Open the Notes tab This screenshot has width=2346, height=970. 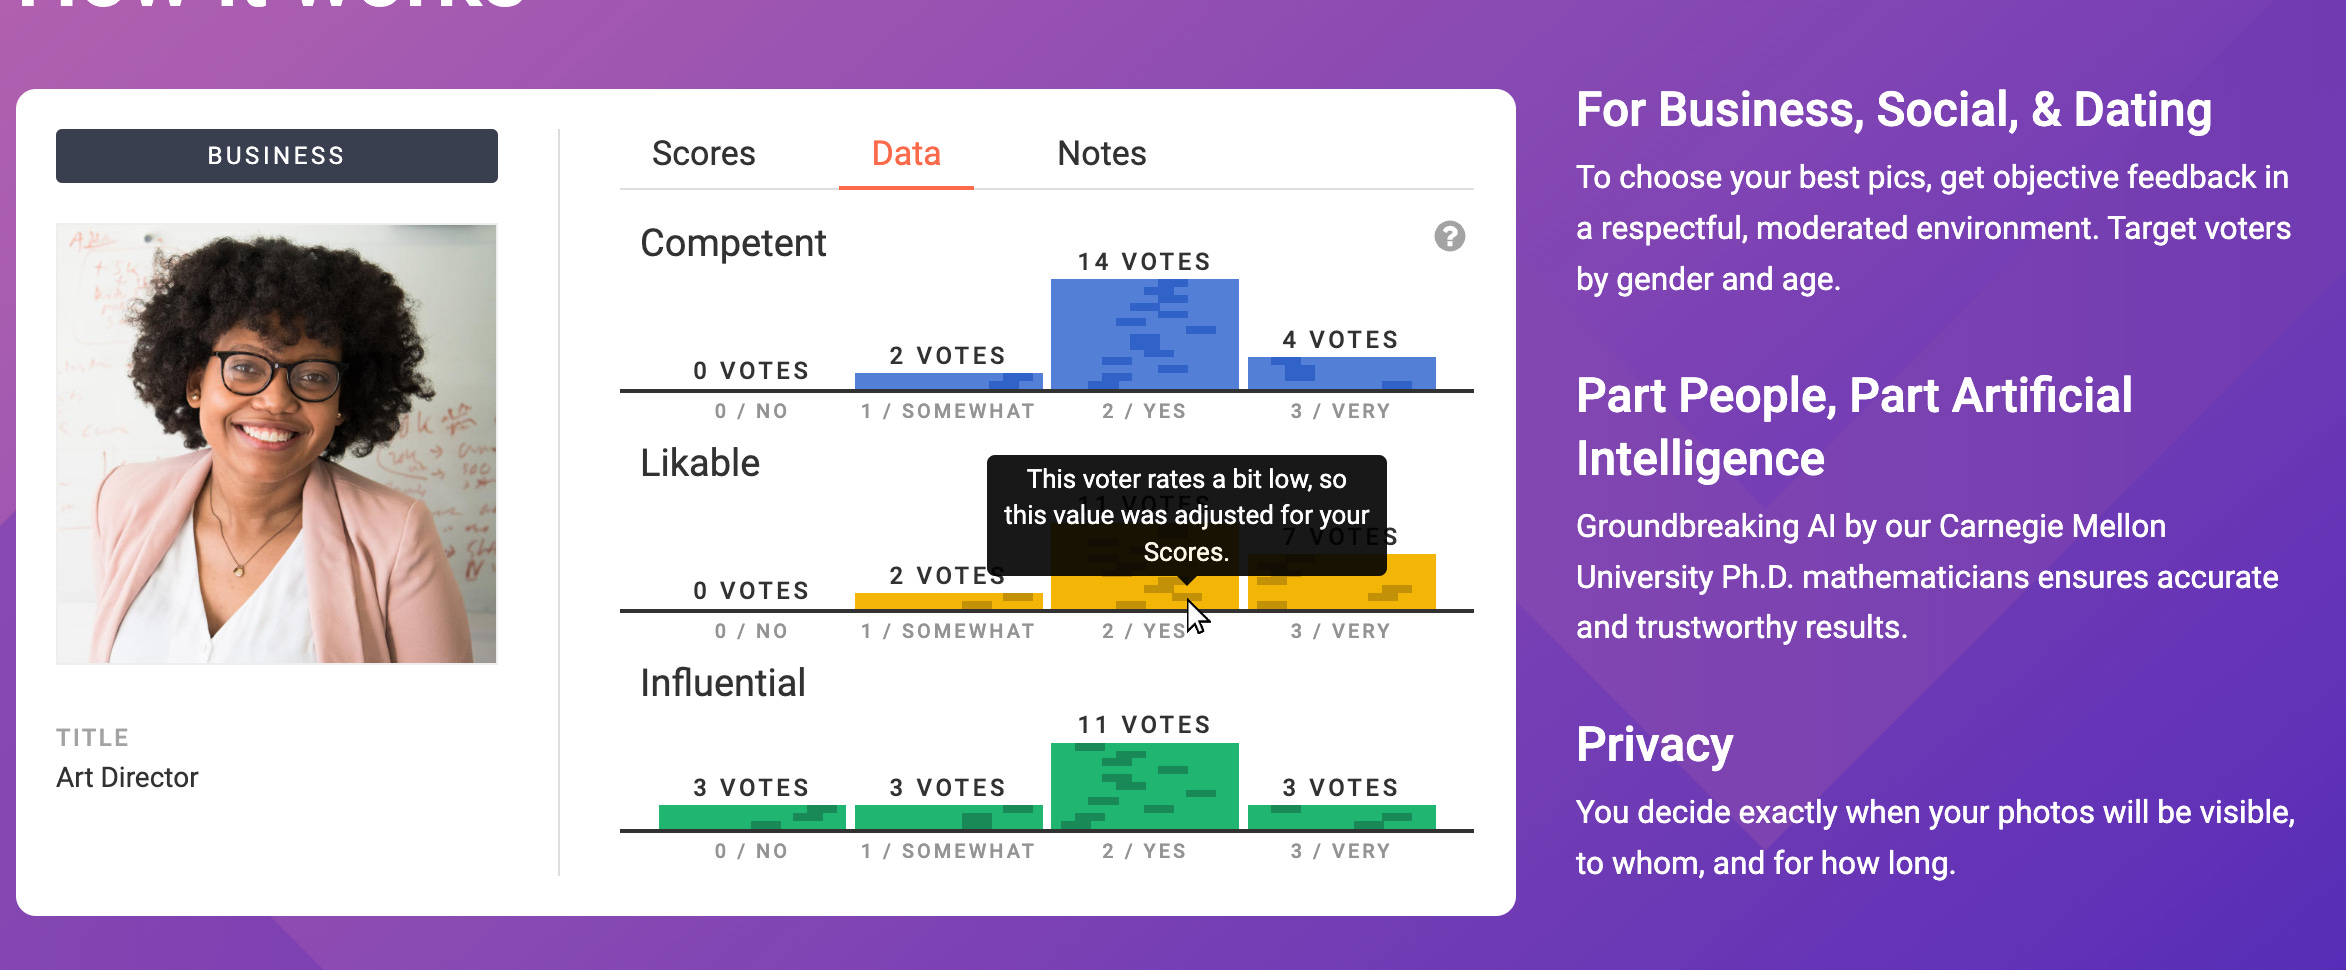tap(1100, 153)
